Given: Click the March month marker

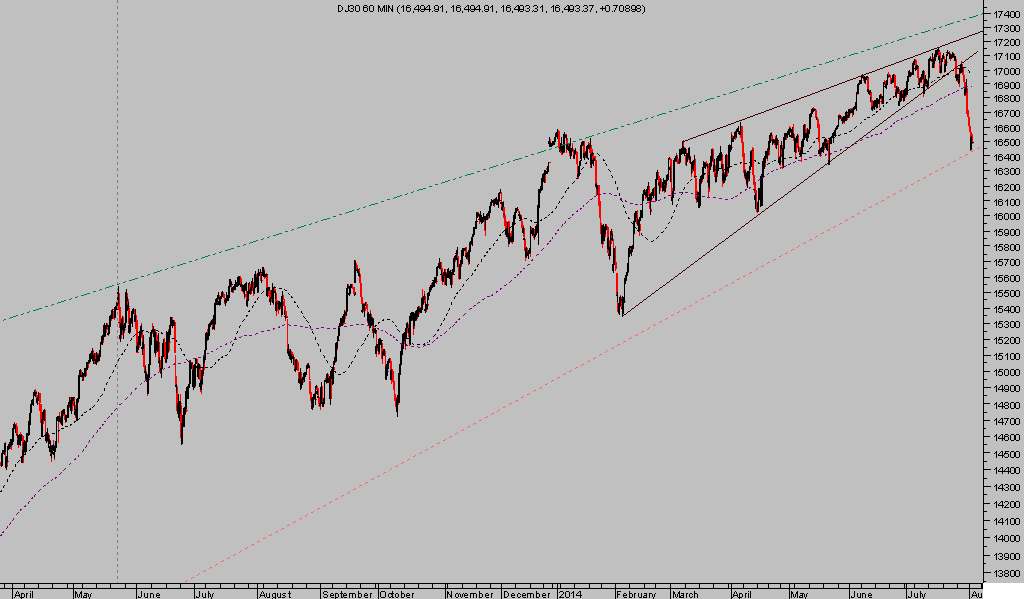Looking at the screenshot, I should tap(686, 593).
